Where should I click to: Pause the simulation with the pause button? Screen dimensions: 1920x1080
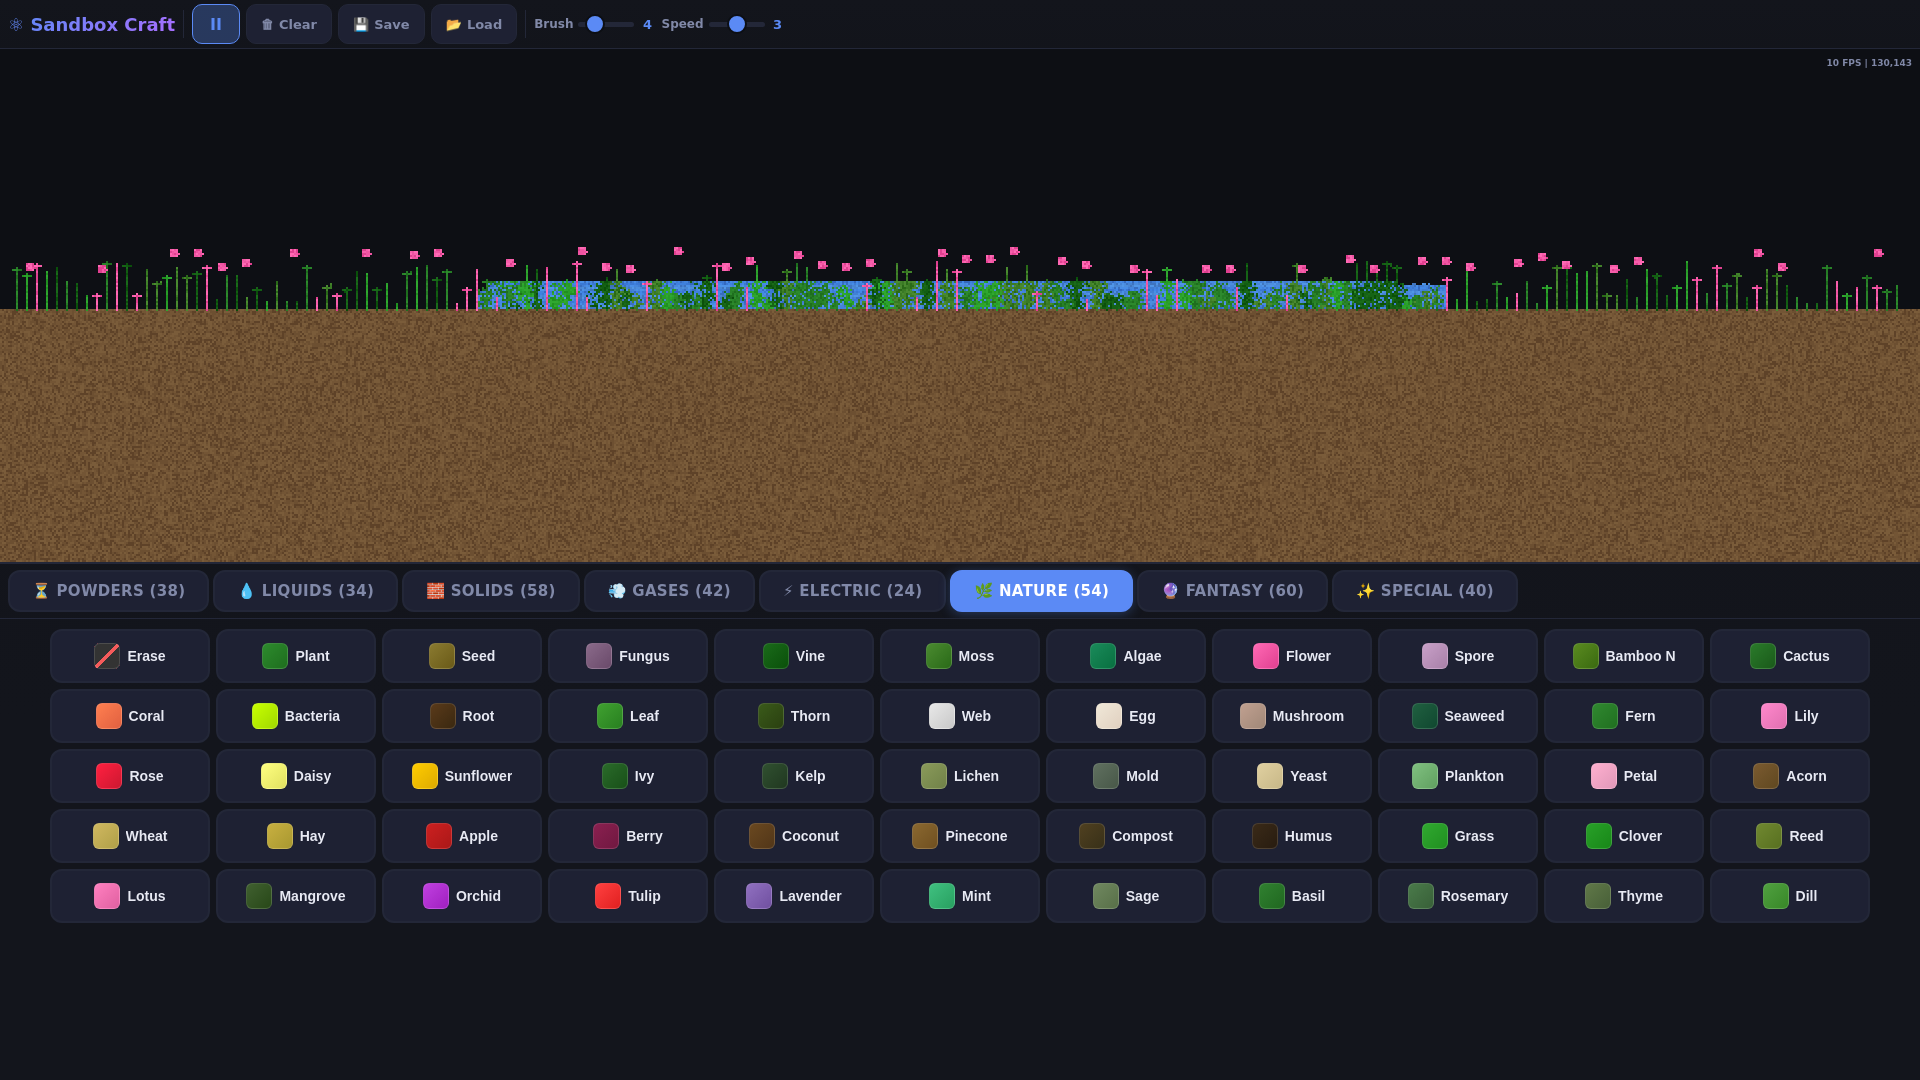[216, 24]
